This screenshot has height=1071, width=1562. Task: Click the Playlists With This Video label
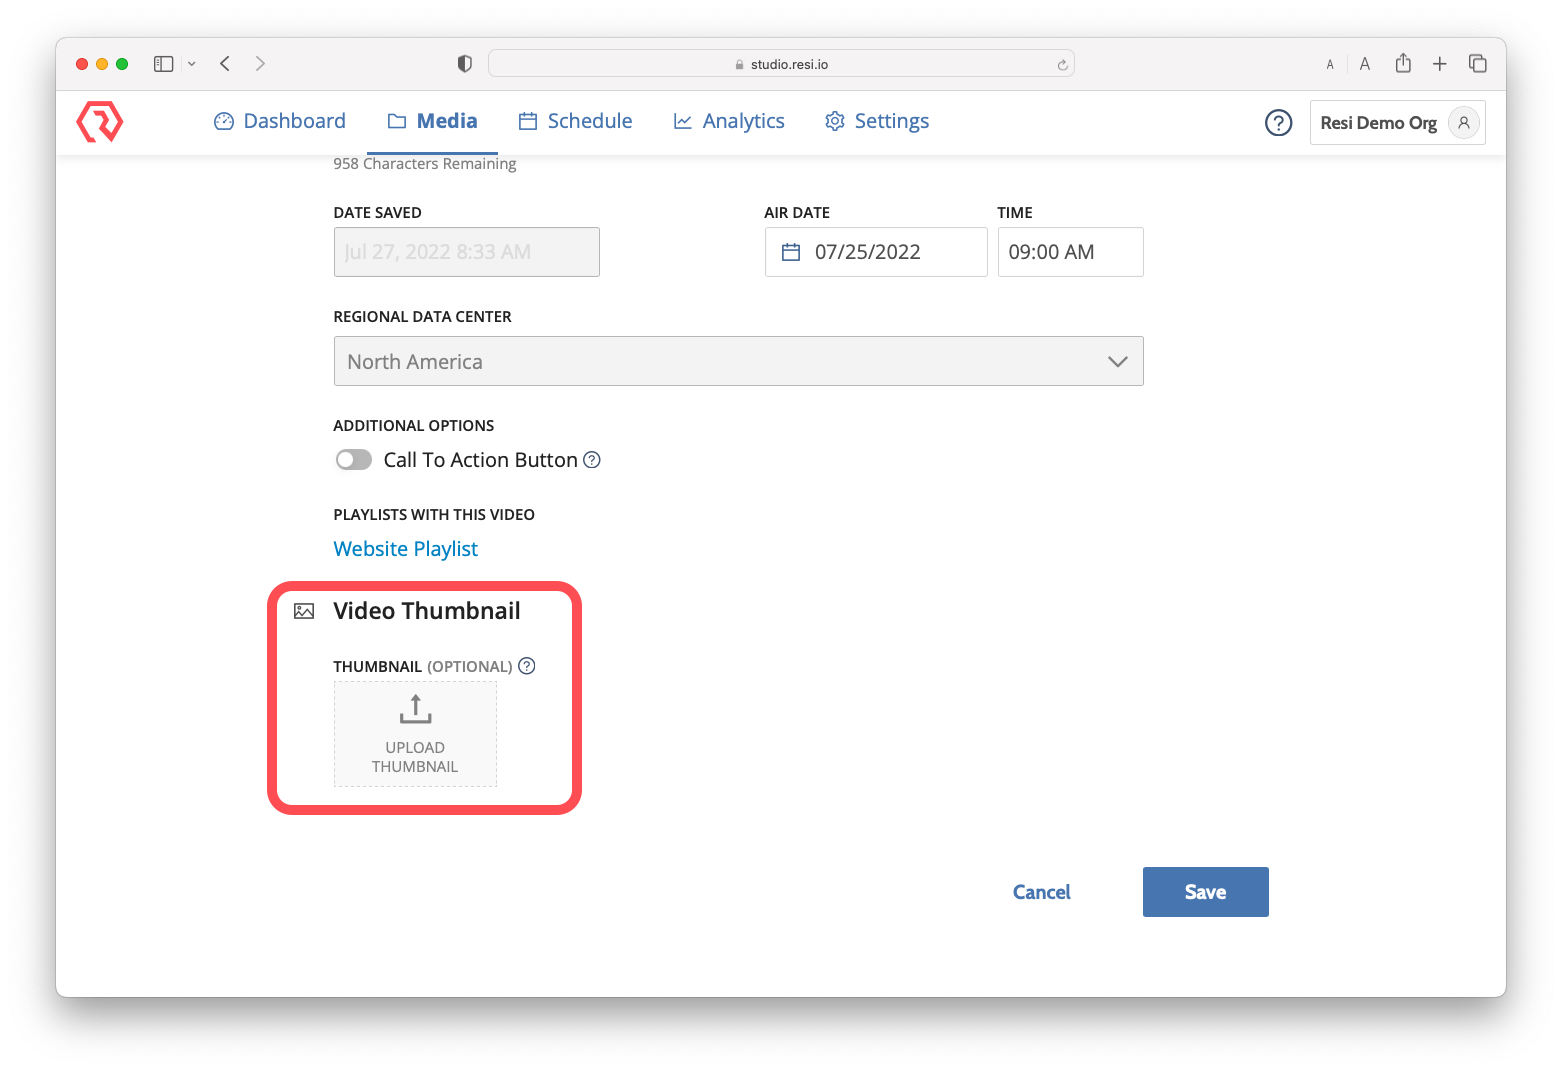pos(434,515)
